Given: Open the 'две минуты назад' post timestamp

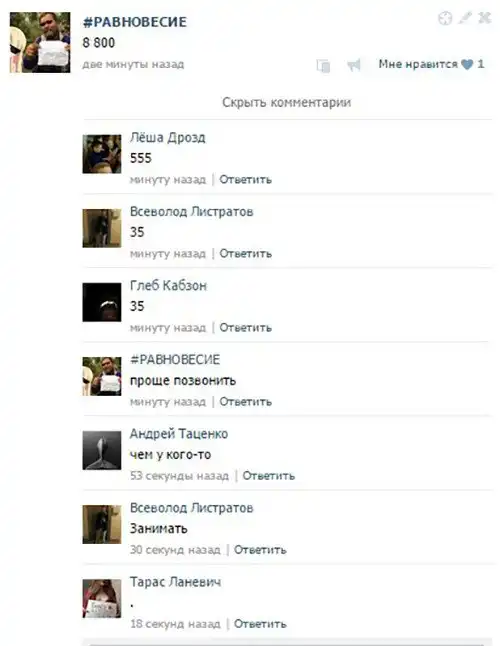Looking at the screenshot, I should (x=133, y=64).
